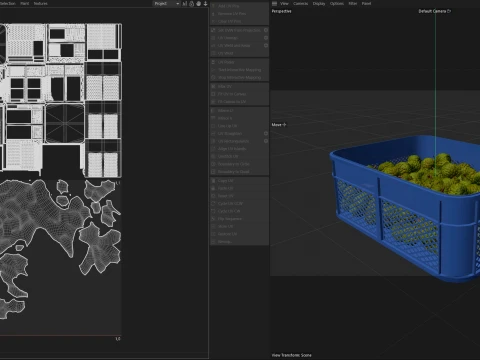The height and width of the screenshot is (360, 480).
Task: Run the Line Up UV command
Action: coord(239,126)
